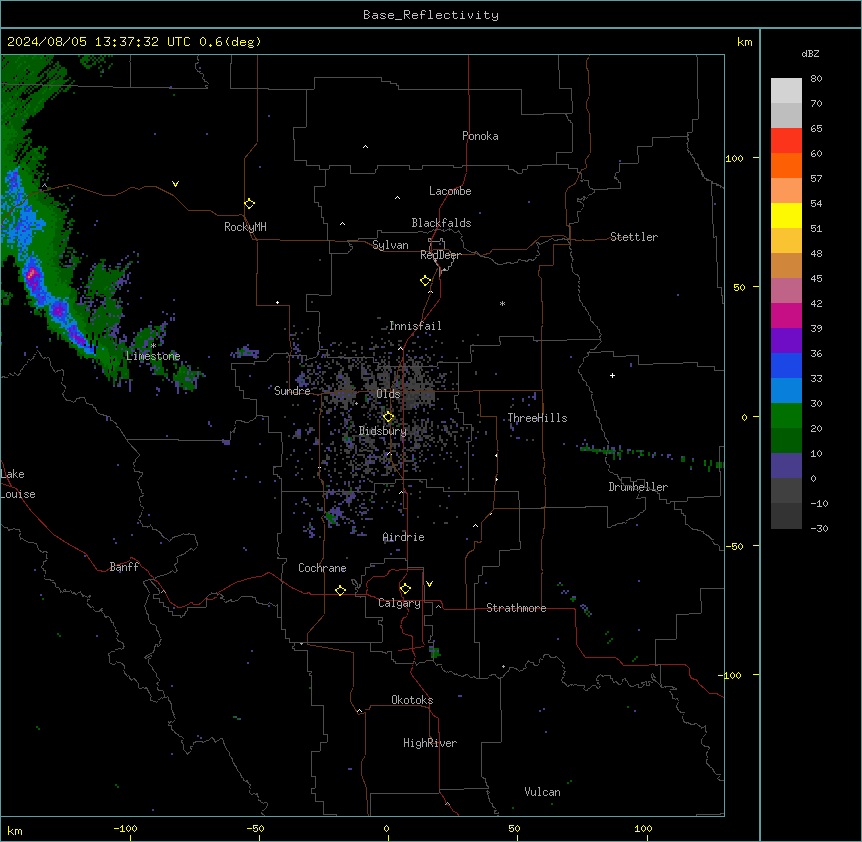Image resolution: width=862 pixels, height=842 pixels.
Task: Click the Lake Louise label
Action: pyautogui.click(x=18, y=484)
